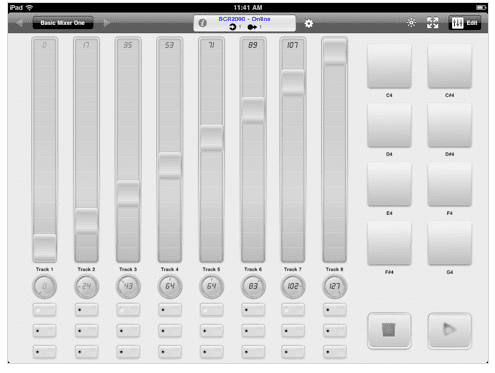Tap the brightness sun icon
The height and width of the screenshot is (373, 495).
coord(411,23)
